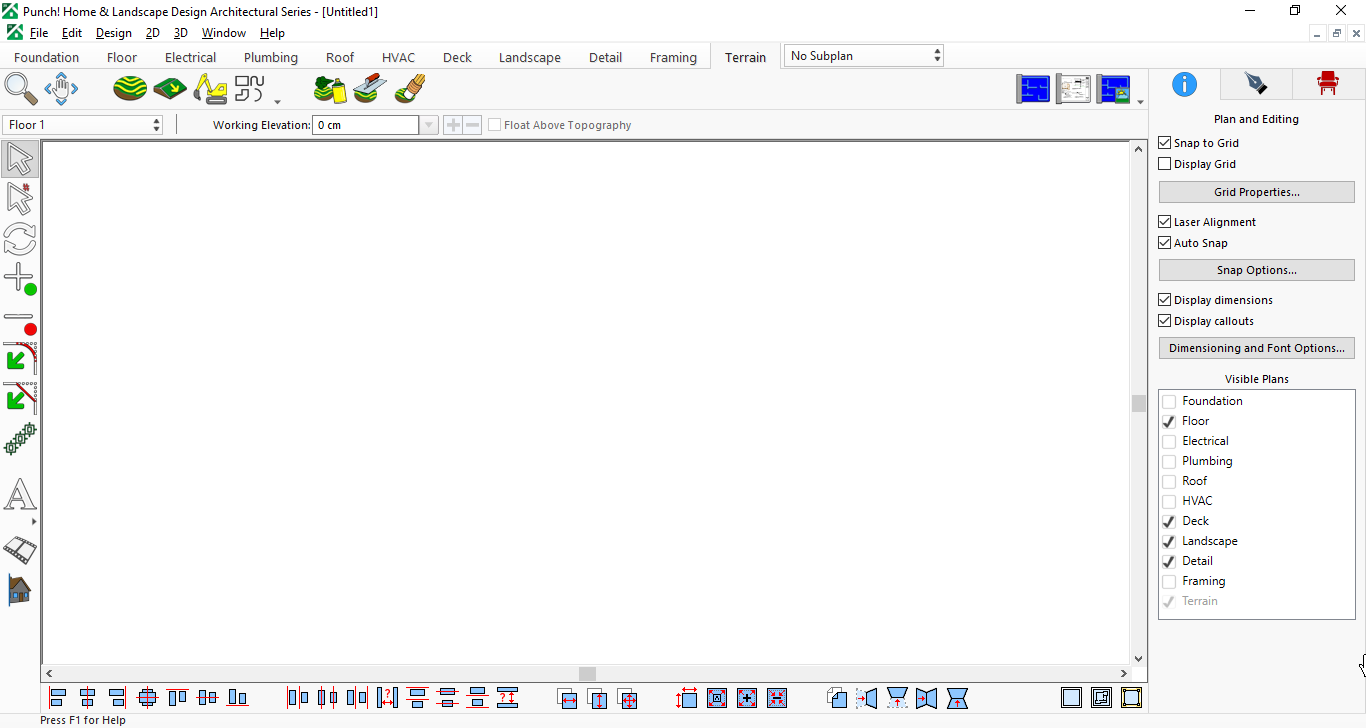This screenshot has height=728, width=1366.
Task: Click the trowel terrain tool icon
Action: coord(370,89)
